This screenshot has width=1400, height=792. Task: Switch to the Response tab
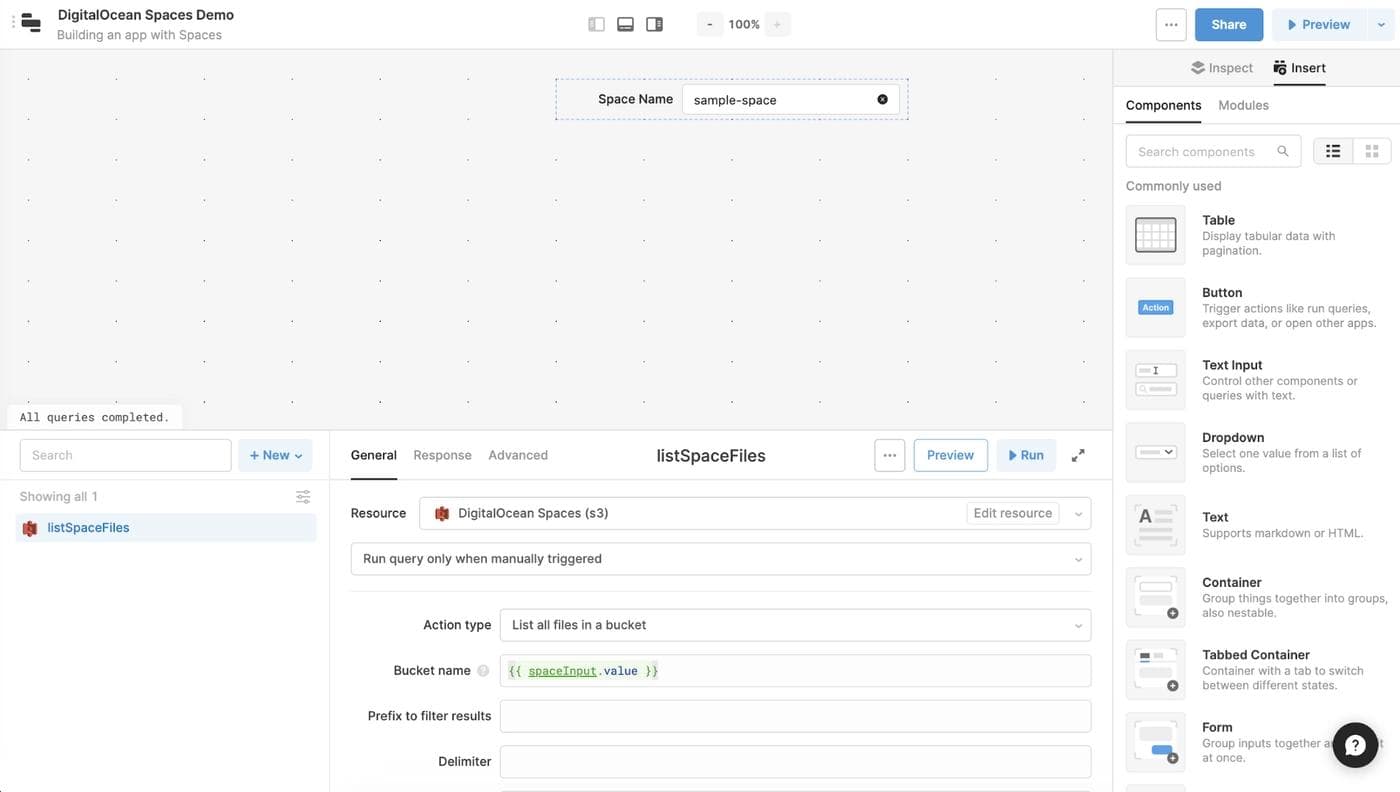tap(442, 455)
